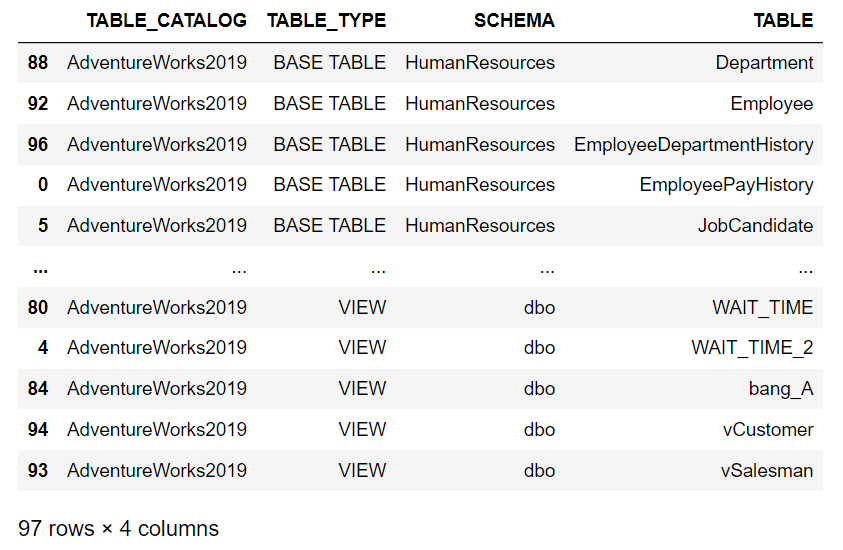Click the truncated rows ellipsis in index
Viewport: 843px width, 550px height.
pos(40,269)
